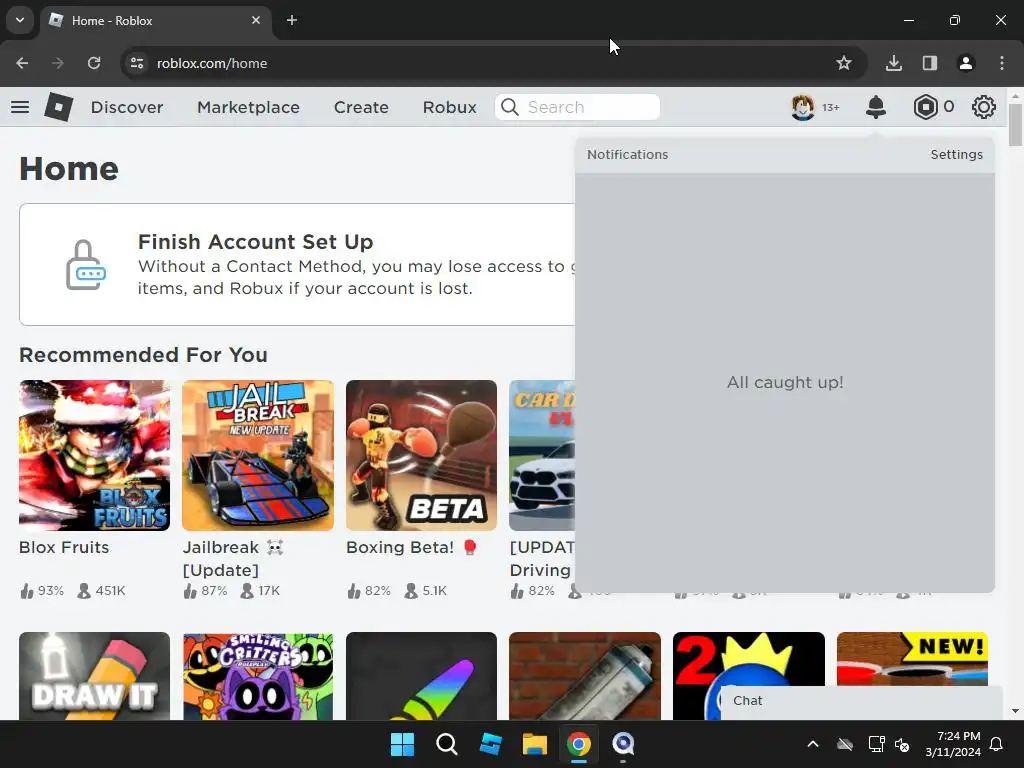Open the Robux menu item

tap(449, 107)
